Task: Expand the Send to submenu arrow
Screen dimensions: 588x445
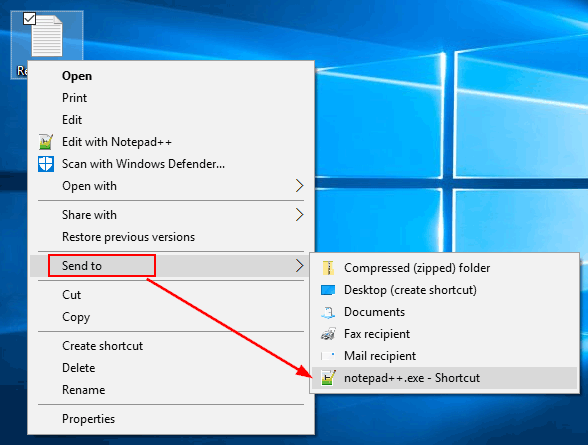Action: 299,265
